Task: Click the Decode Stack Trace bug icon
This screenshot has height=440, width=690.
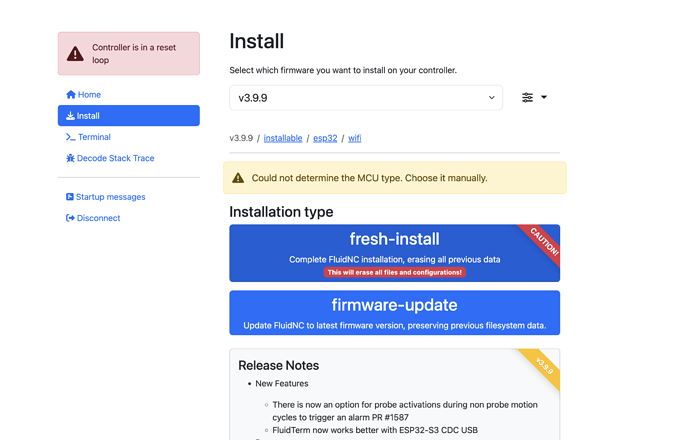Action: 71,158
